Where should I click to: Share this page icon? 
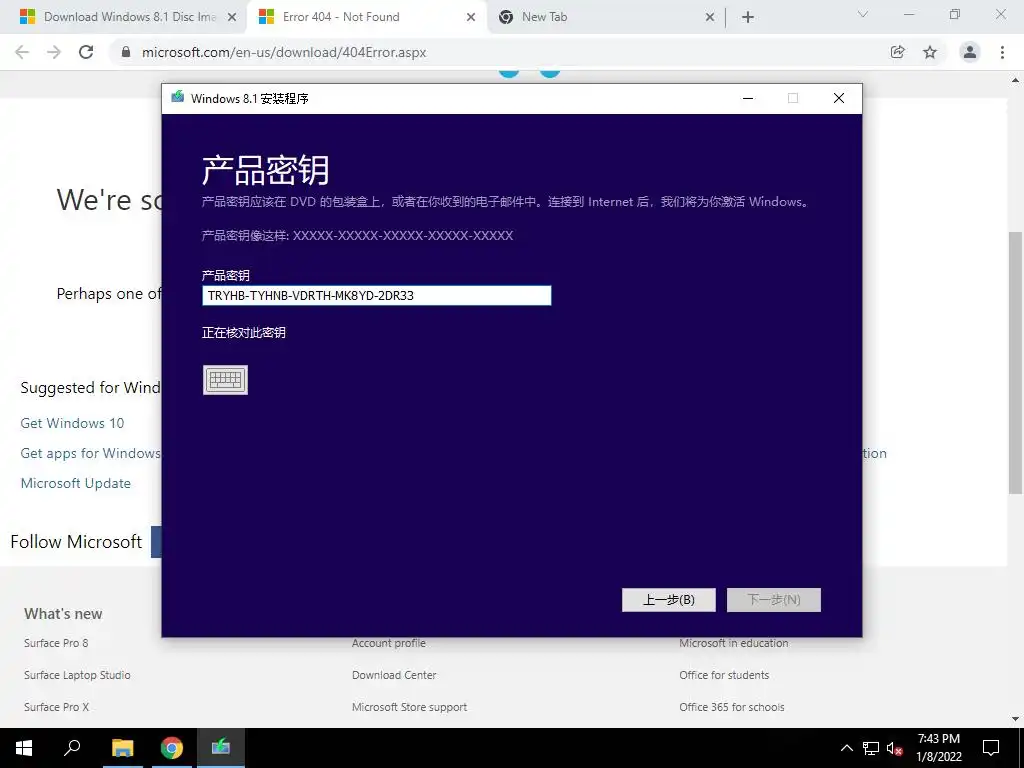pos(898,52)
